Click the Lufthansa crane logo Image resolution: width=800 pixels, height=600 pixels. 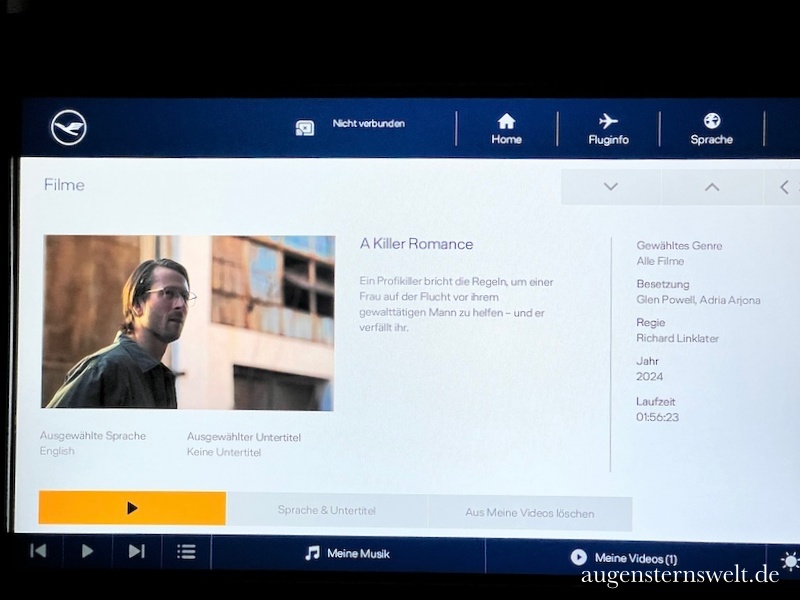click(68, 128)
